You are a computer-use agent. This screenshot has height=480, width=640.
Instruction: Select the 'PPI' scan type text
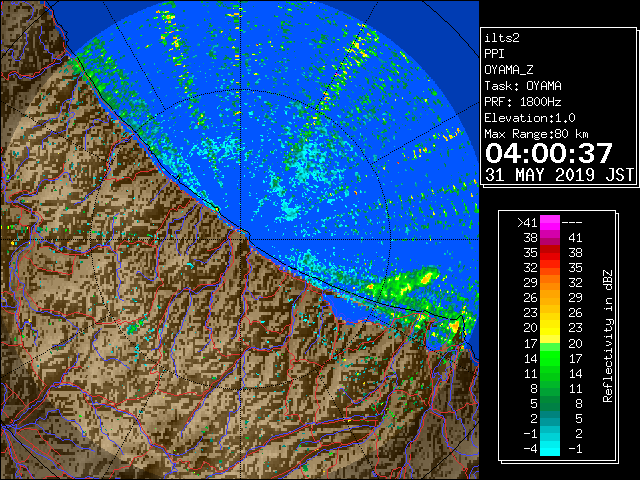coord(494,54)
